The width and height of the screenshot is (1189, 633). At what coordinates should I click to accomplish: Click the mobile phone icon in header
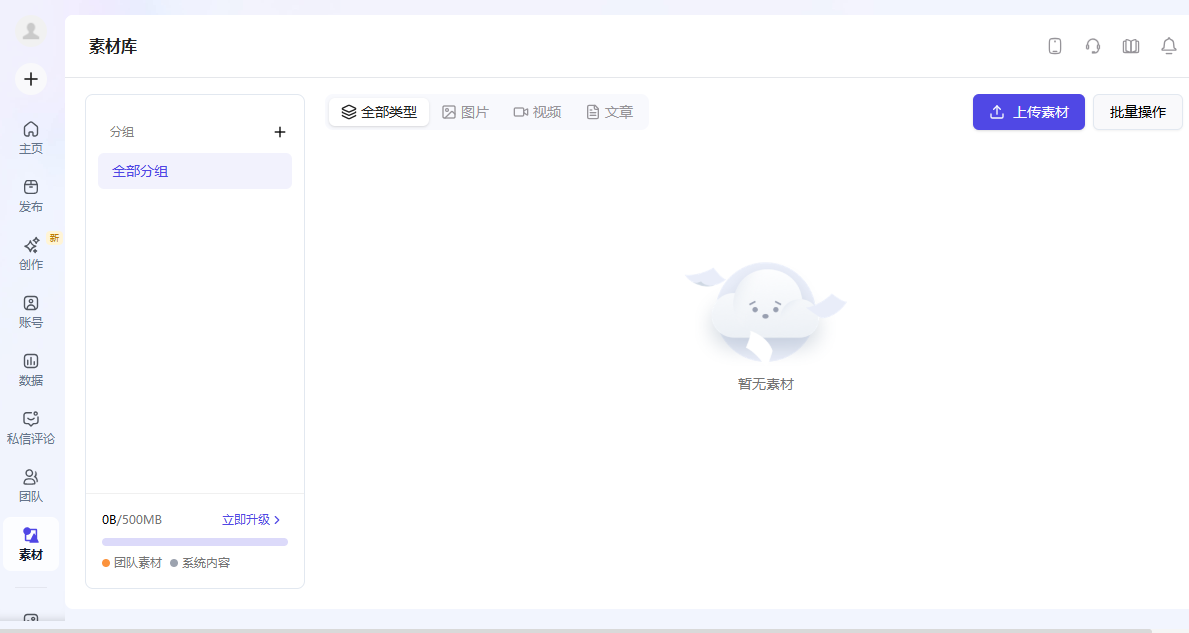pos(1055,46)
